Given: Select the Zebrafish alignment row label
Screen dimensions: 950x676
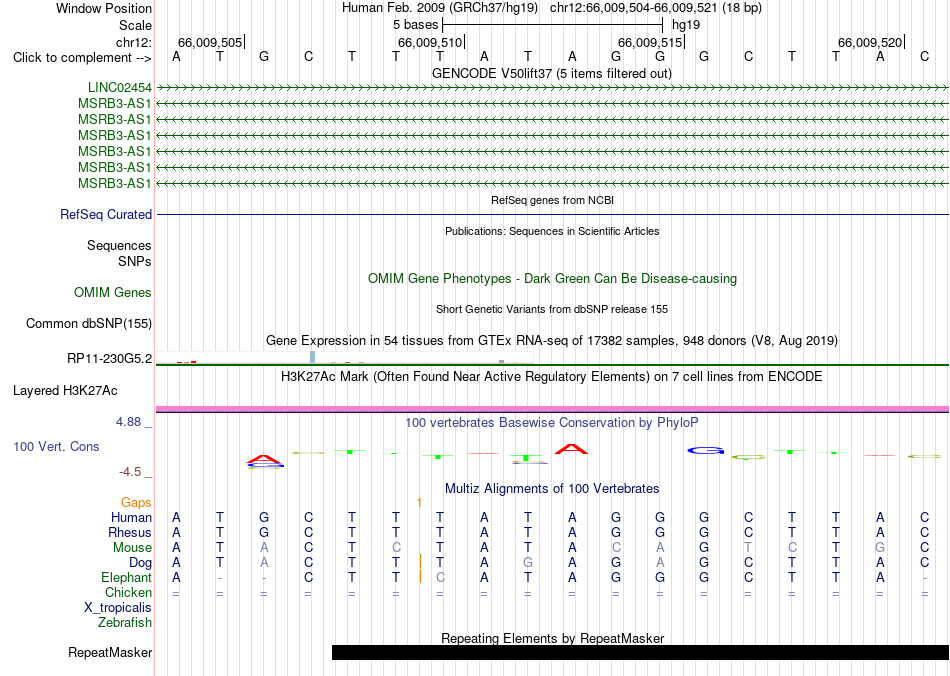Looking at the screenshot, I should click(x=125, y=623).
